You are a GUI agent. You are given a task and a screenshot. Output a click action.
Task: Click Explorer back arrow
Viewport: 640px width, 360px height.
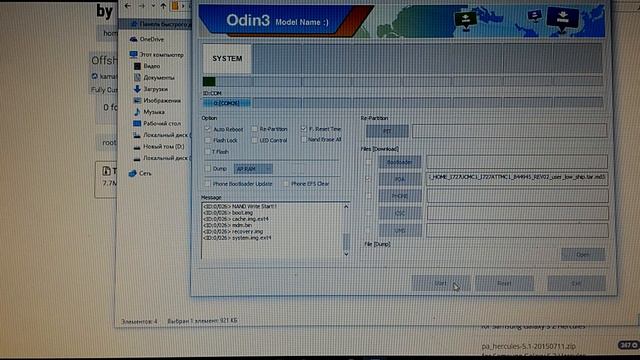pos(127,6)
